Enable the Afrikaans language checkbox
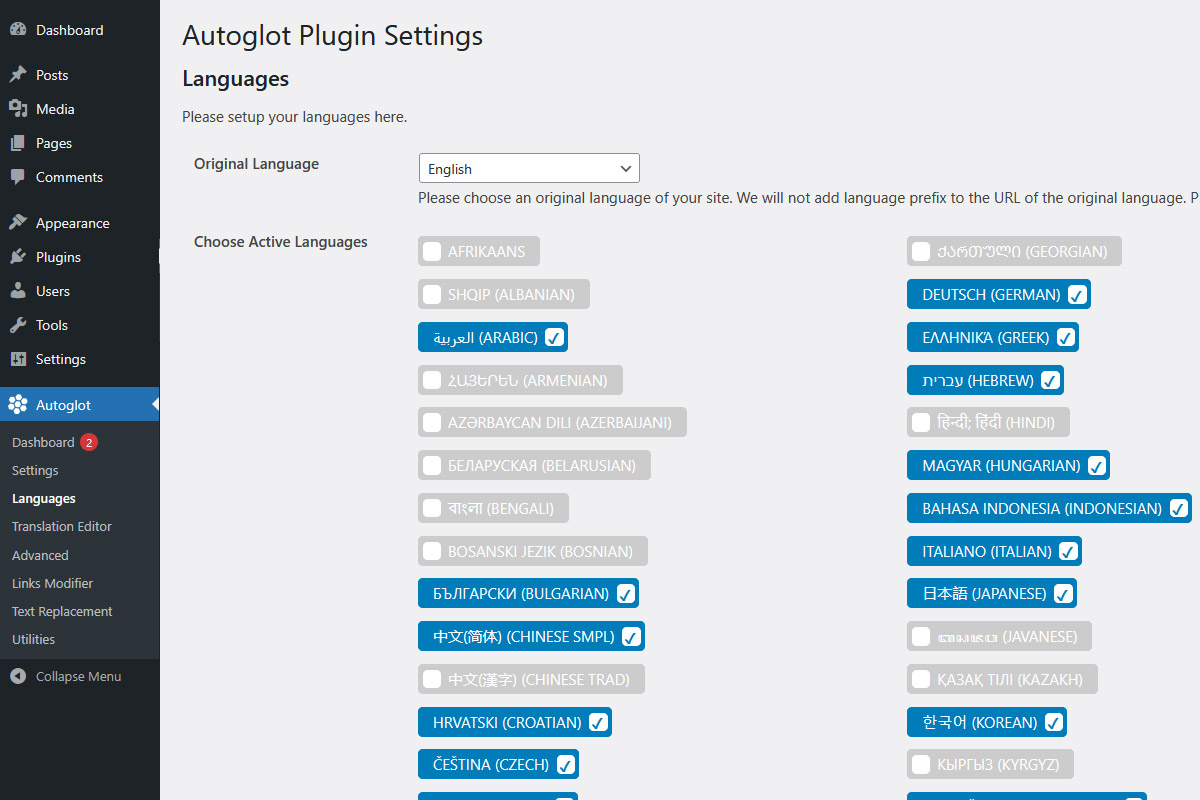Screen dimensions: 1200x800 click(x=432, y=251)
